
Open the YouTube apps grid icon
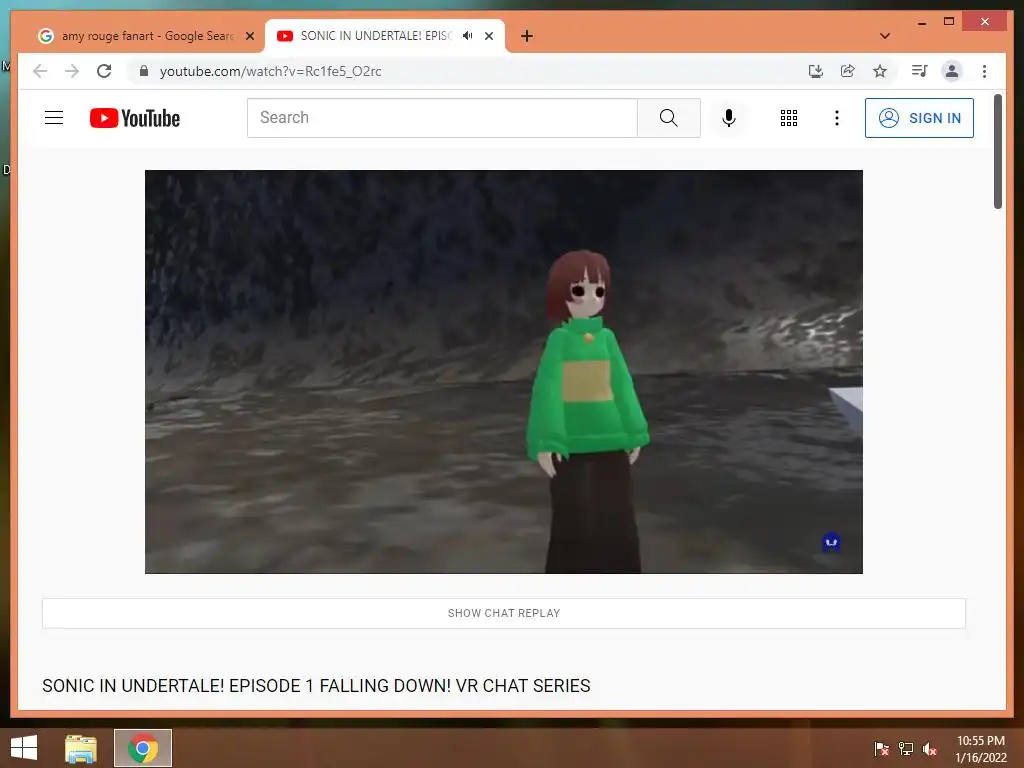[x=789, y=118]
